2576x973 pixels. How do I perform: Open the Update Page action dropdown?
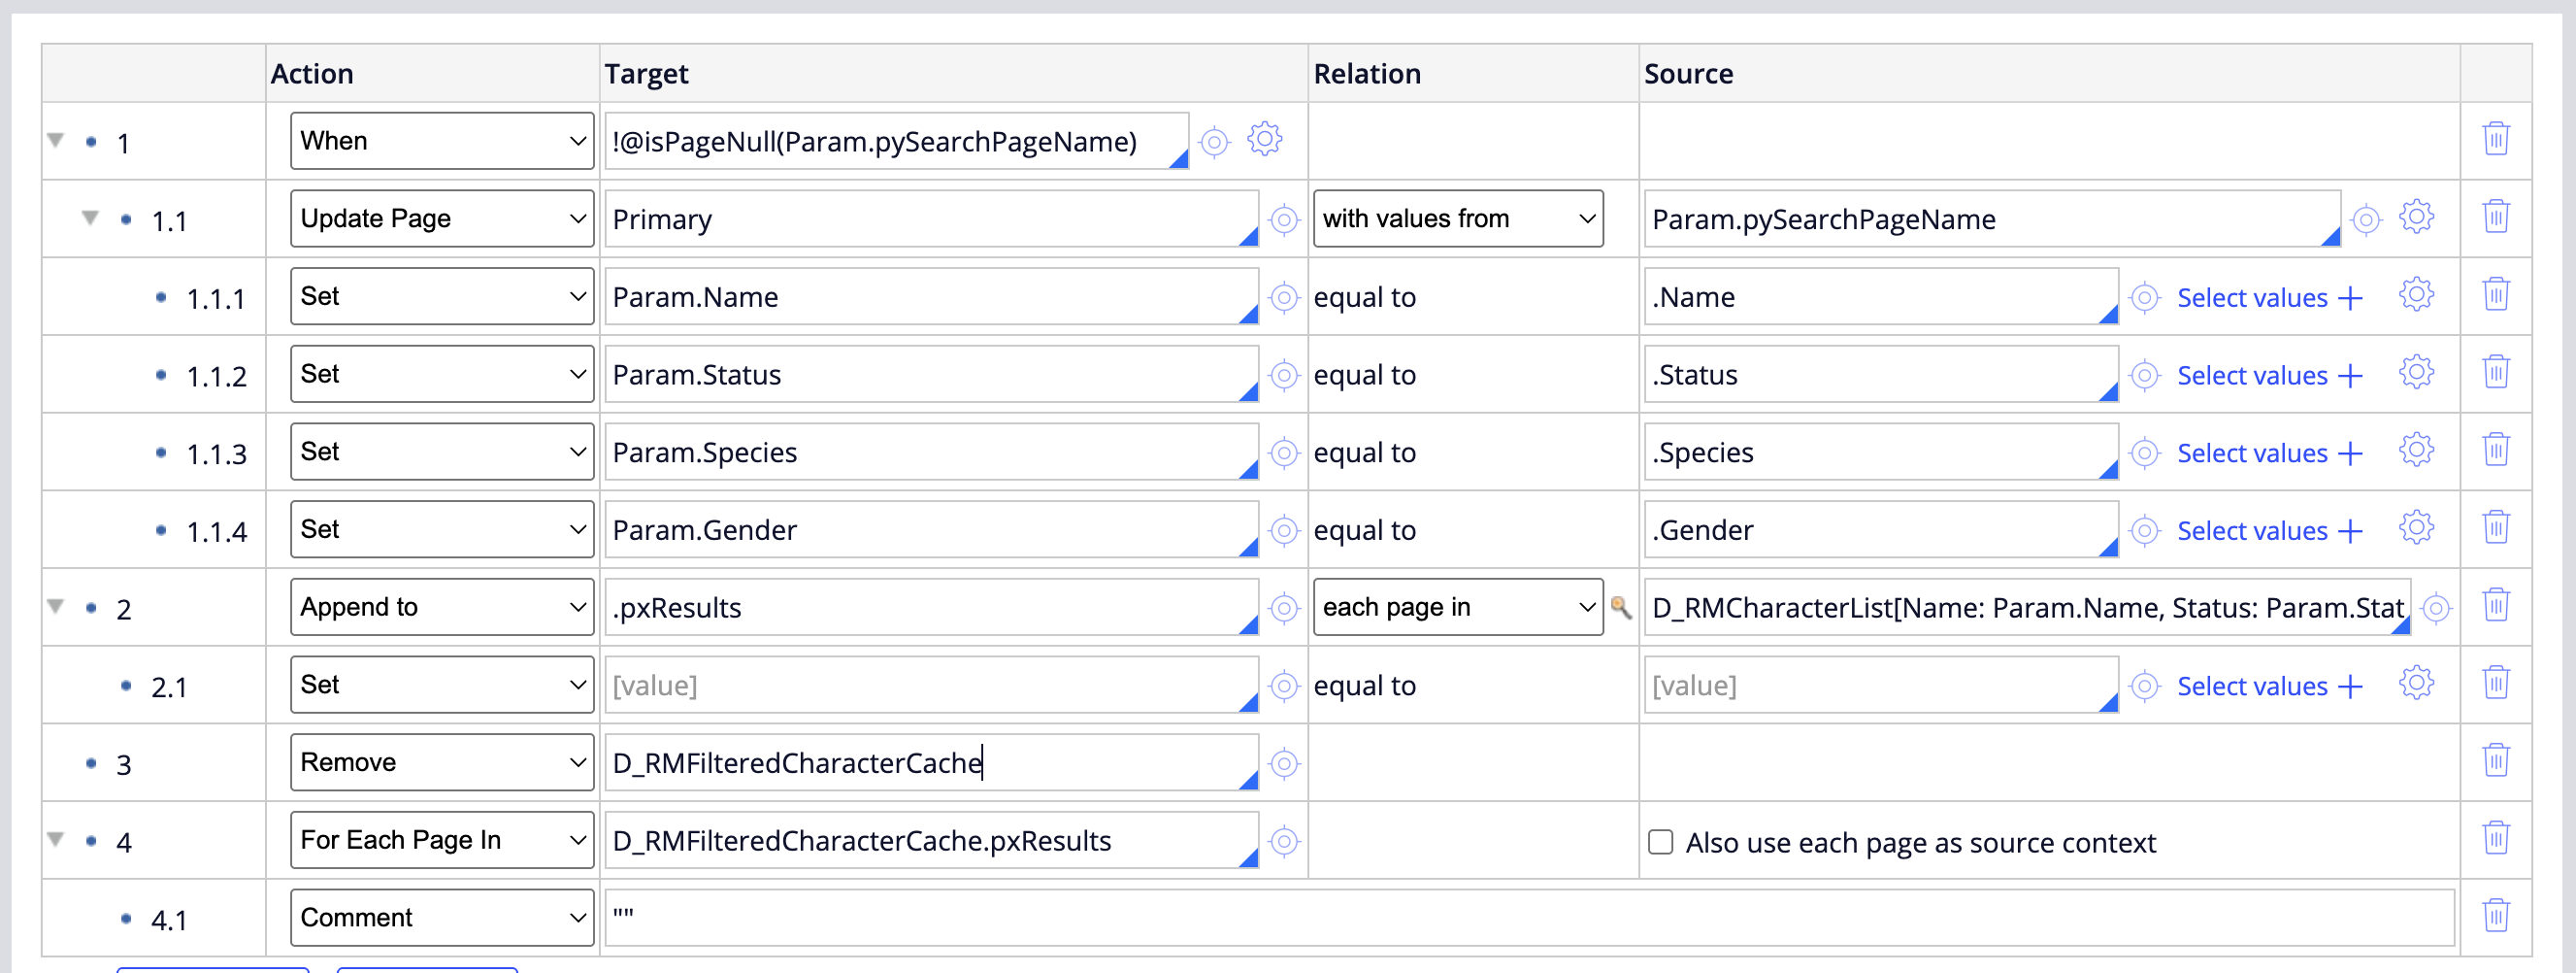[441, 219]
